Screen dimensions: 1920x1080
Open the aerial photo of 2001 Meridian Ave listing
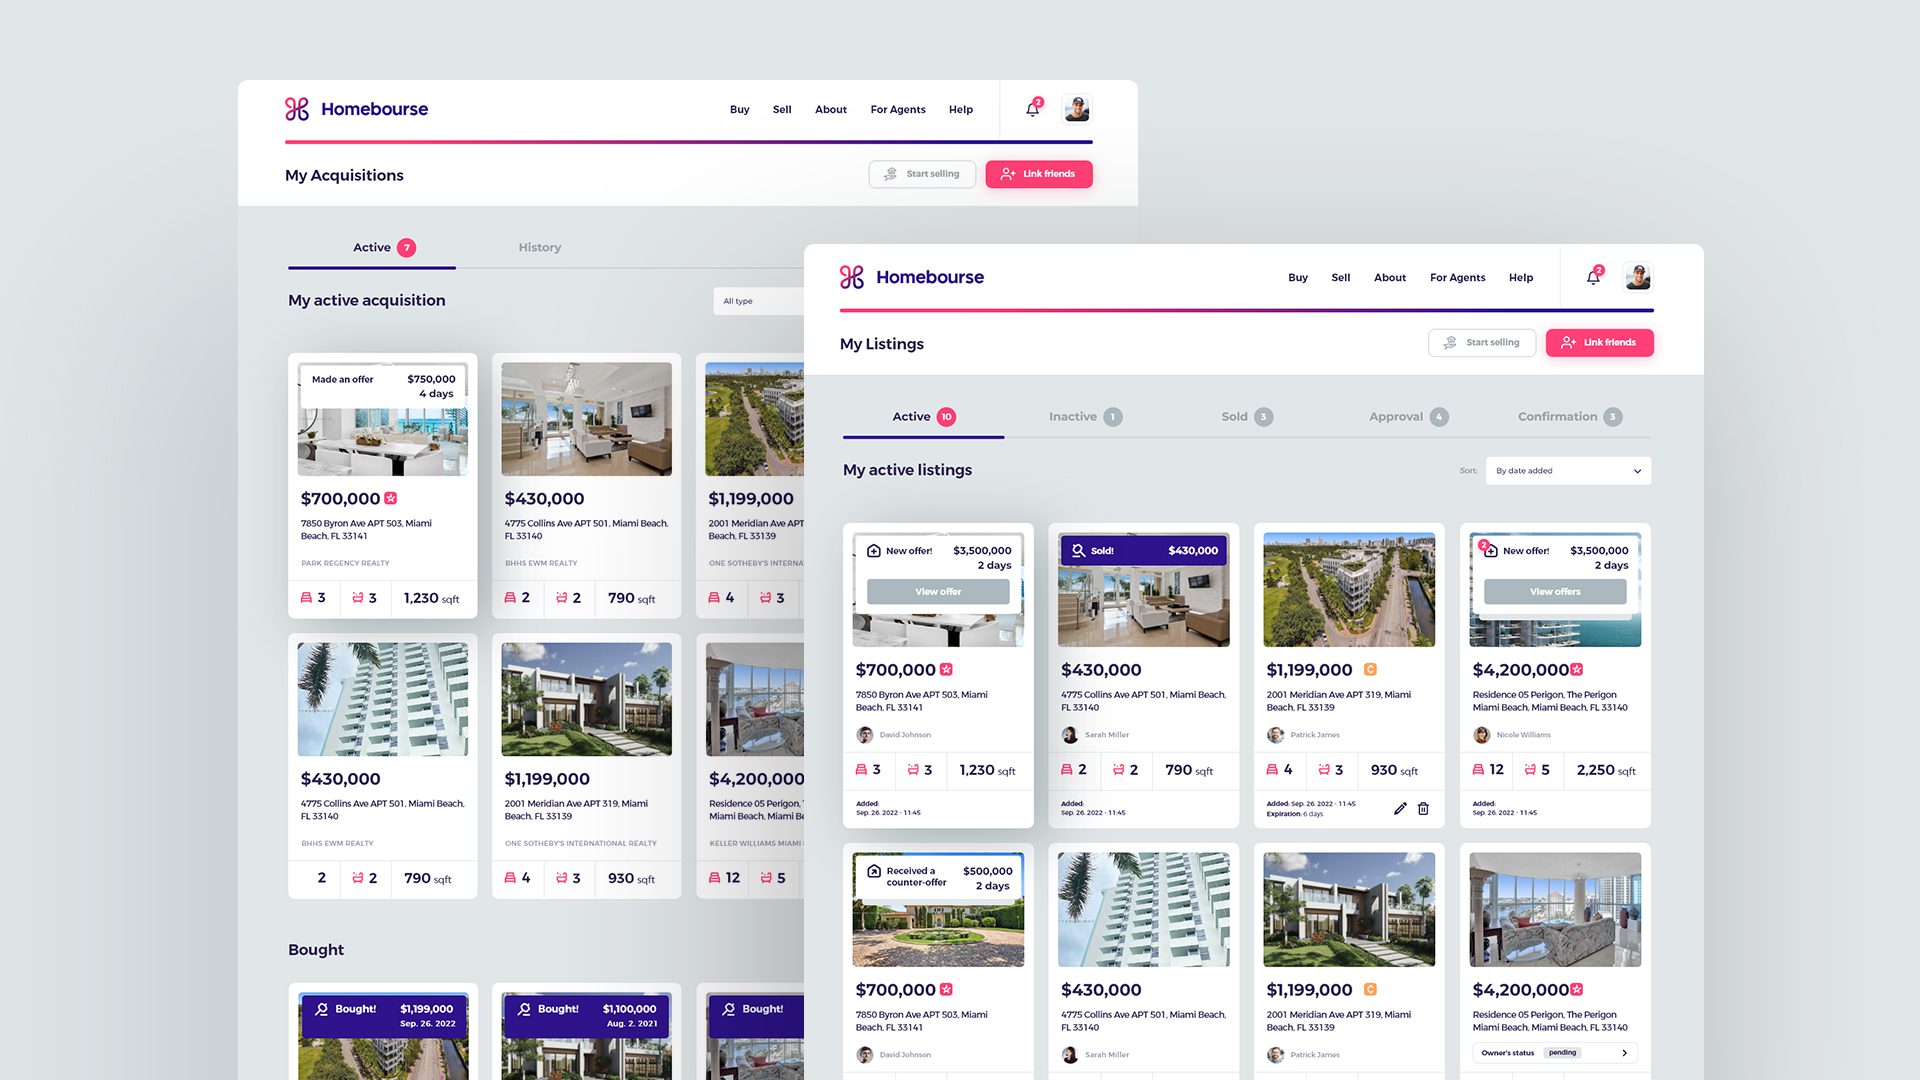click(x=1348, y=589)
